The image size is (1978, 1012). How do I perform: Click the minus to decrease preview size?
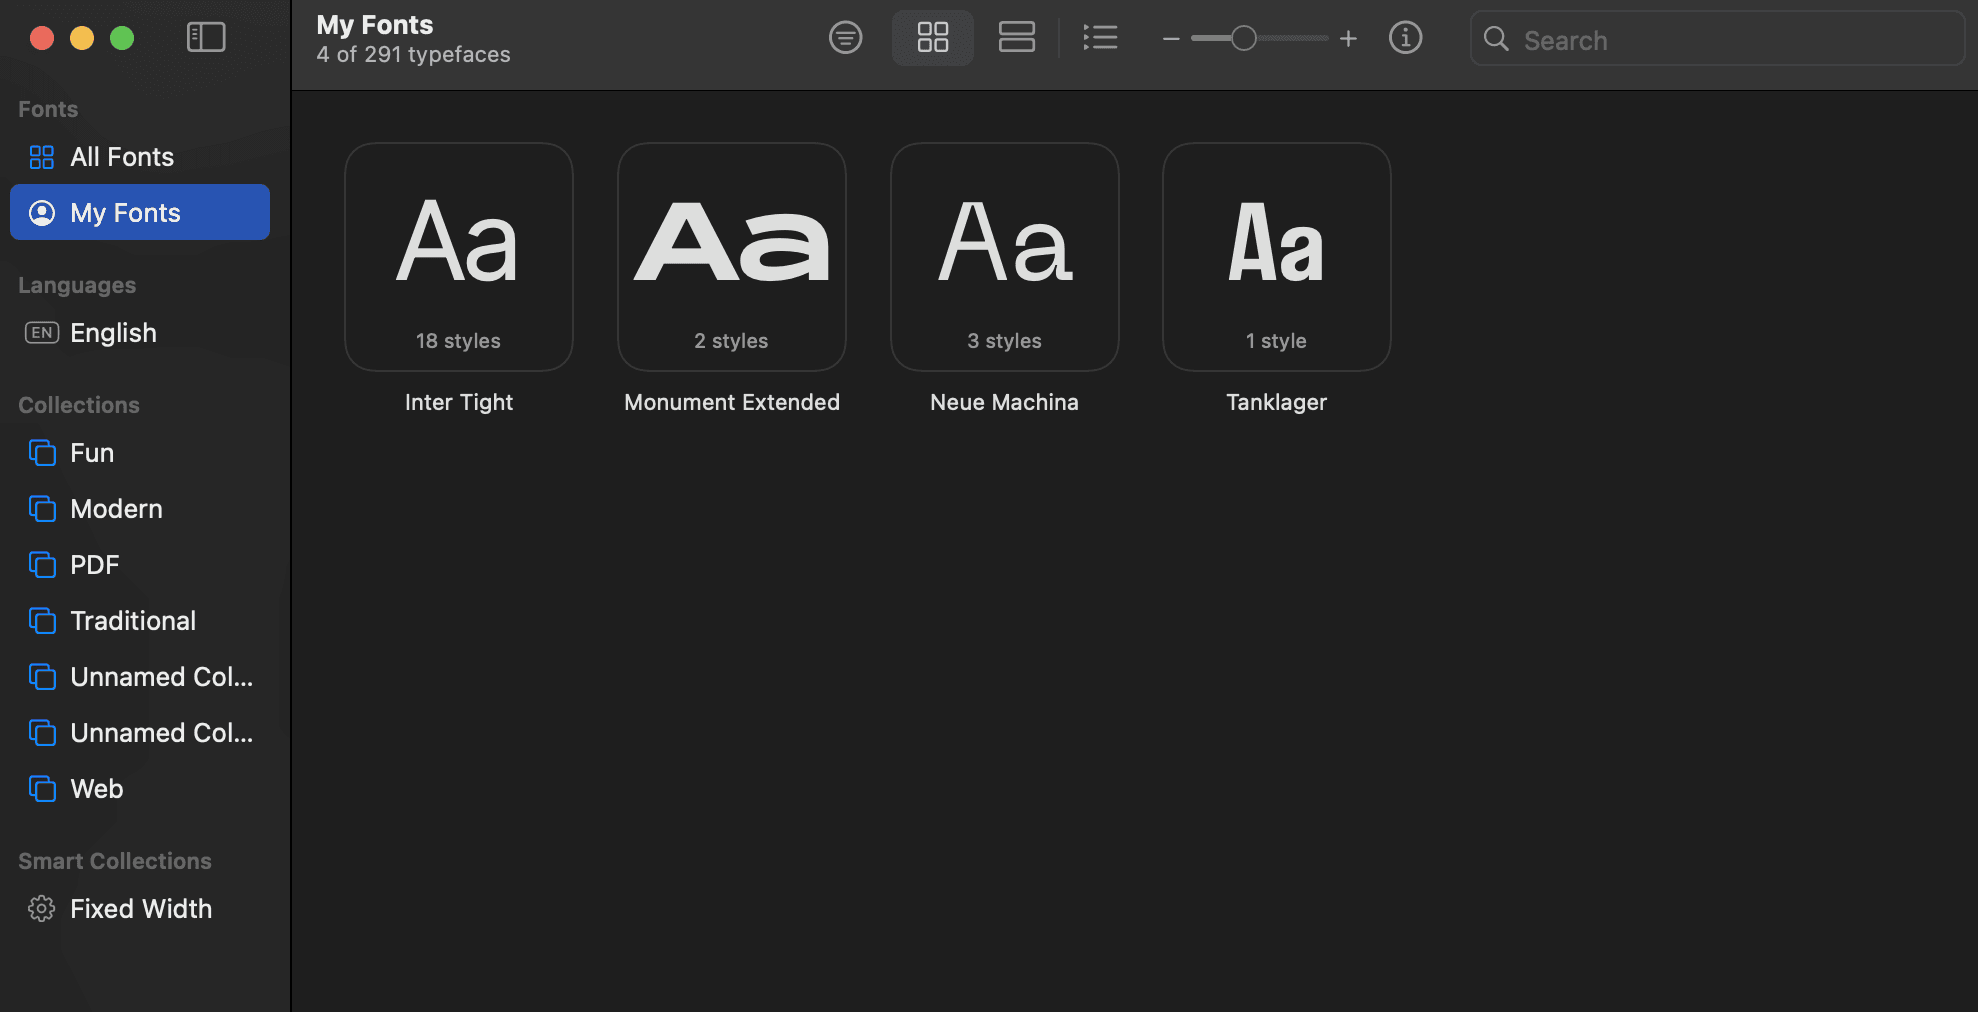point(1171,39)
